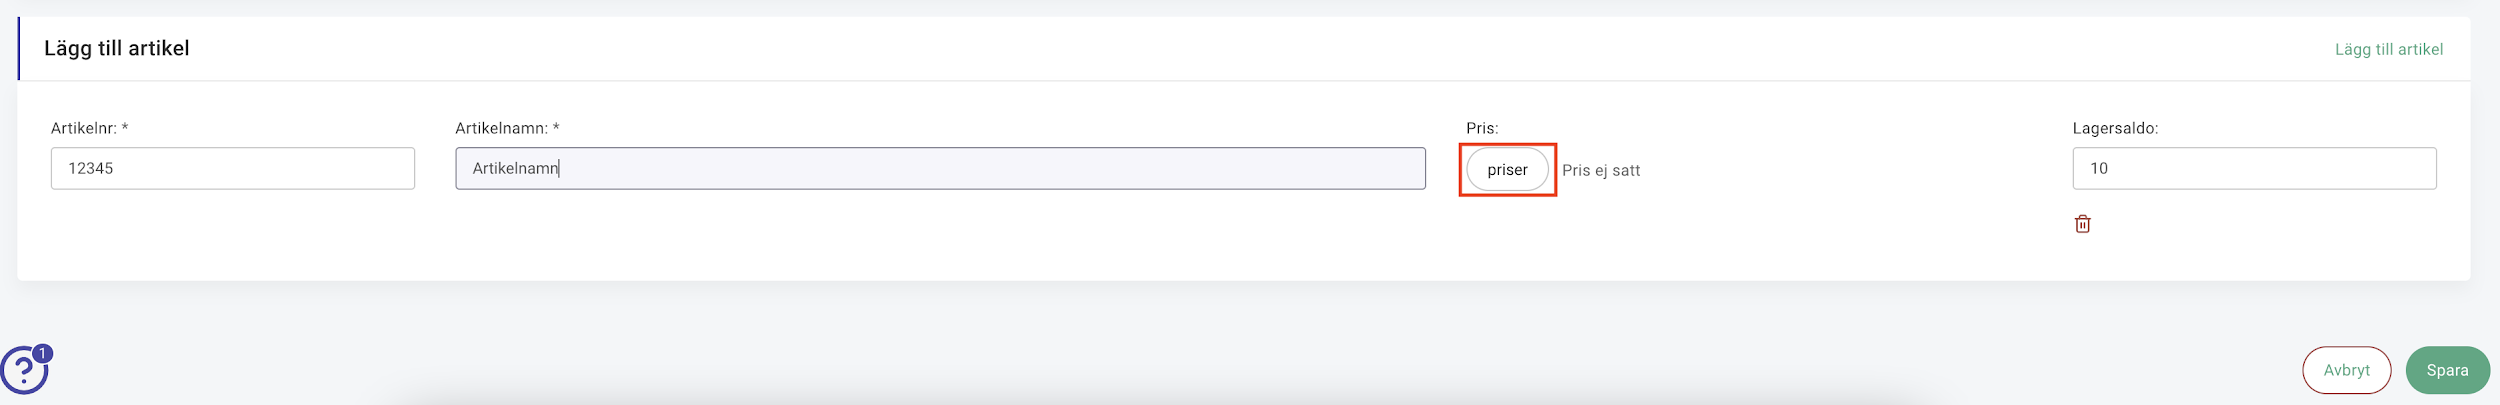This screenshot has height=405, width=2500.
Task: Click the Pris ej satt status text
Action: click(x=1601, y=170)
